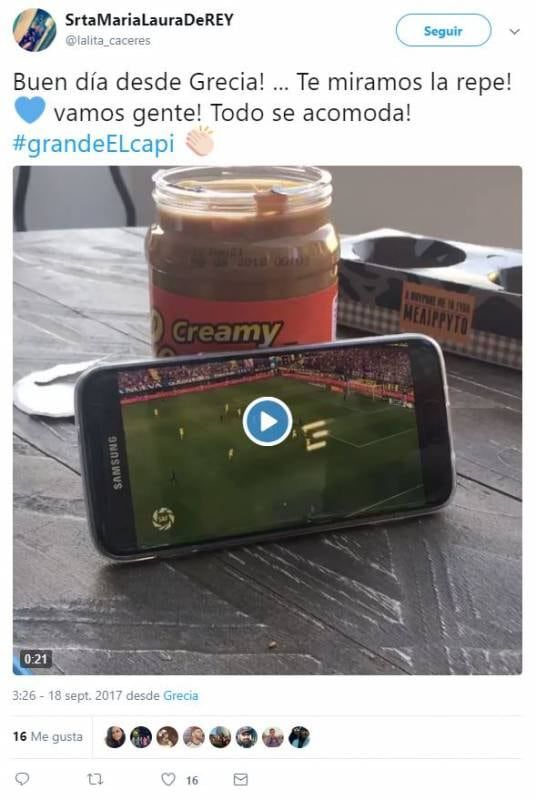
Task: Open the last liker's avatar
Action: pyautogui.click(x=299, y=737)
